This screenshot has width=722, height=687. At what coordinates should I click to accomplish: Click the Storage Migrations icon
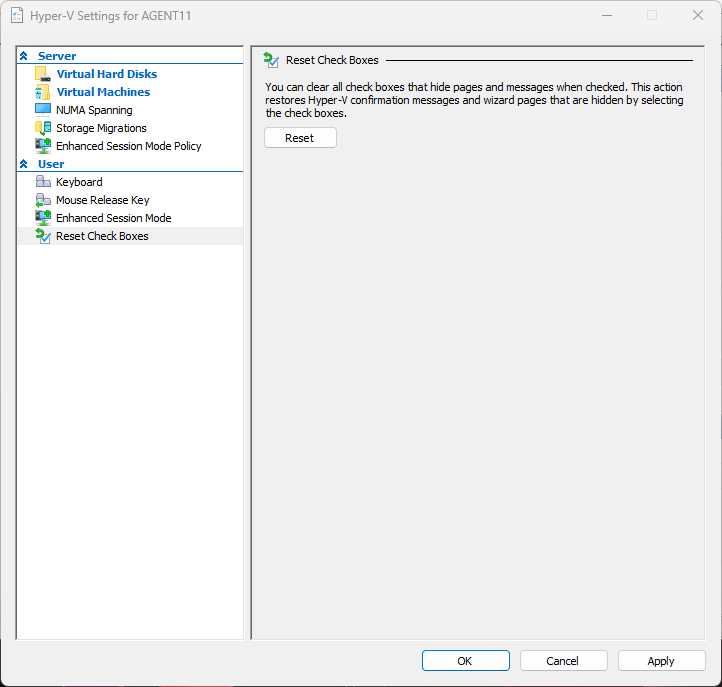42,128
